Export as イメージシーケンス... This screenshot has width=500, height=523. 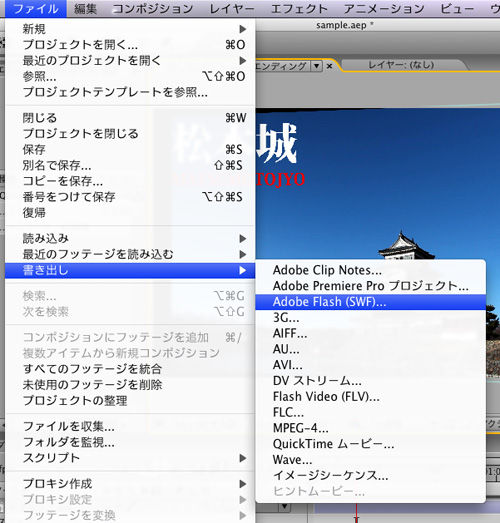[371, 475]
